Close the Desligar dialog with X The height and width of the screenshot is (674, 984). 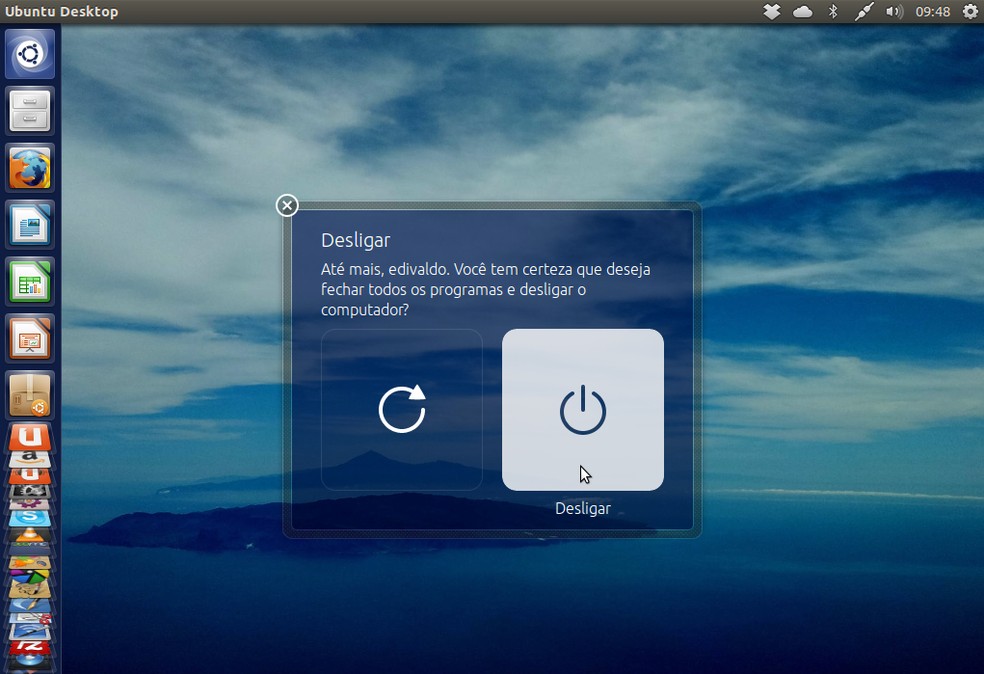(287, 205)
